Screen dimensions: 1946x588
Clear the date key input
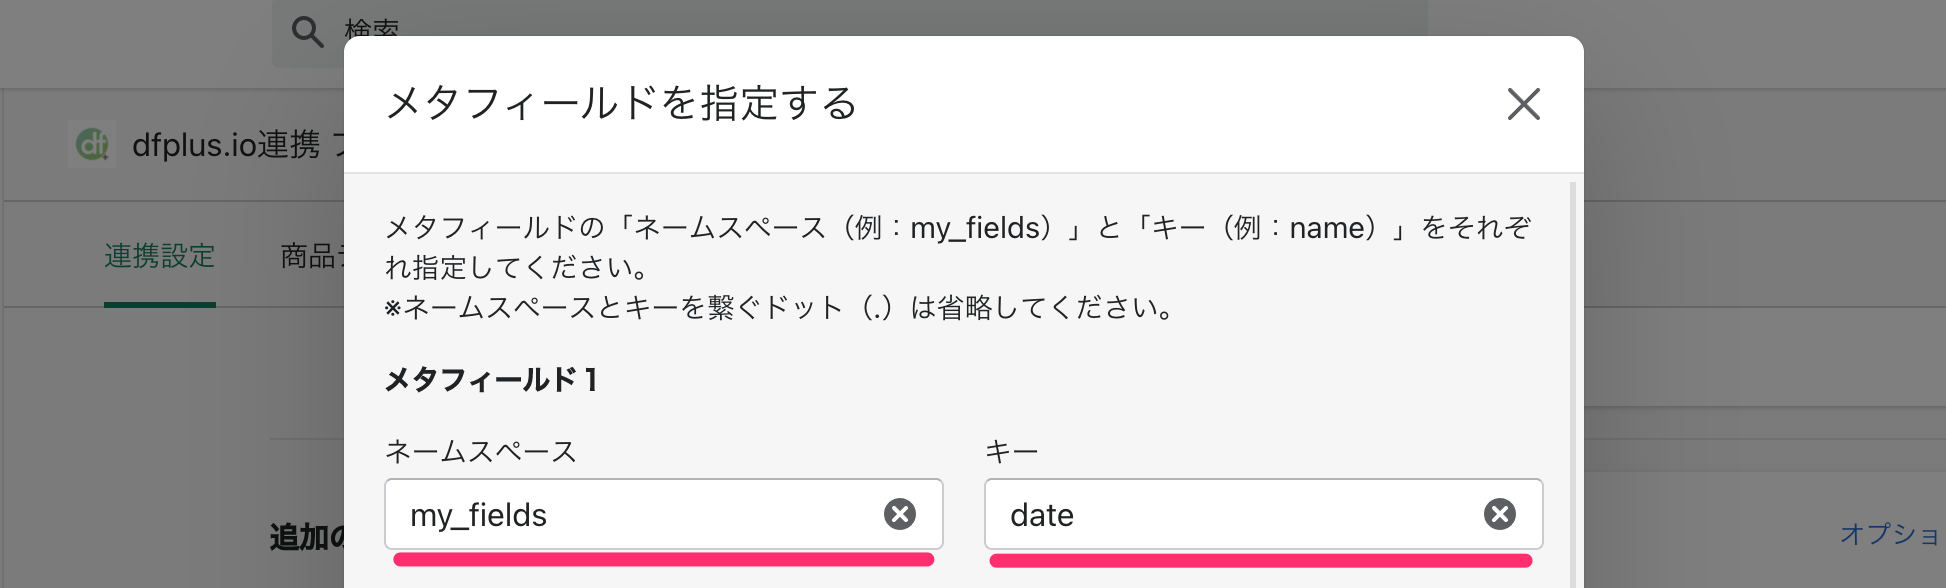pyautogui.click(x=1500, y=514)
